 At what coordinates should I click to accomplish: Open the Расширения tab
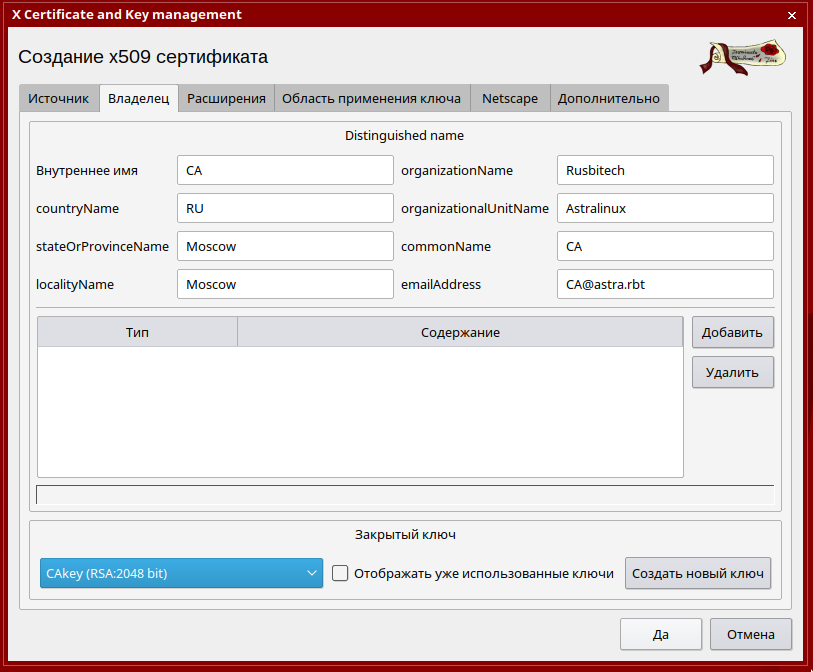point(226,98)
